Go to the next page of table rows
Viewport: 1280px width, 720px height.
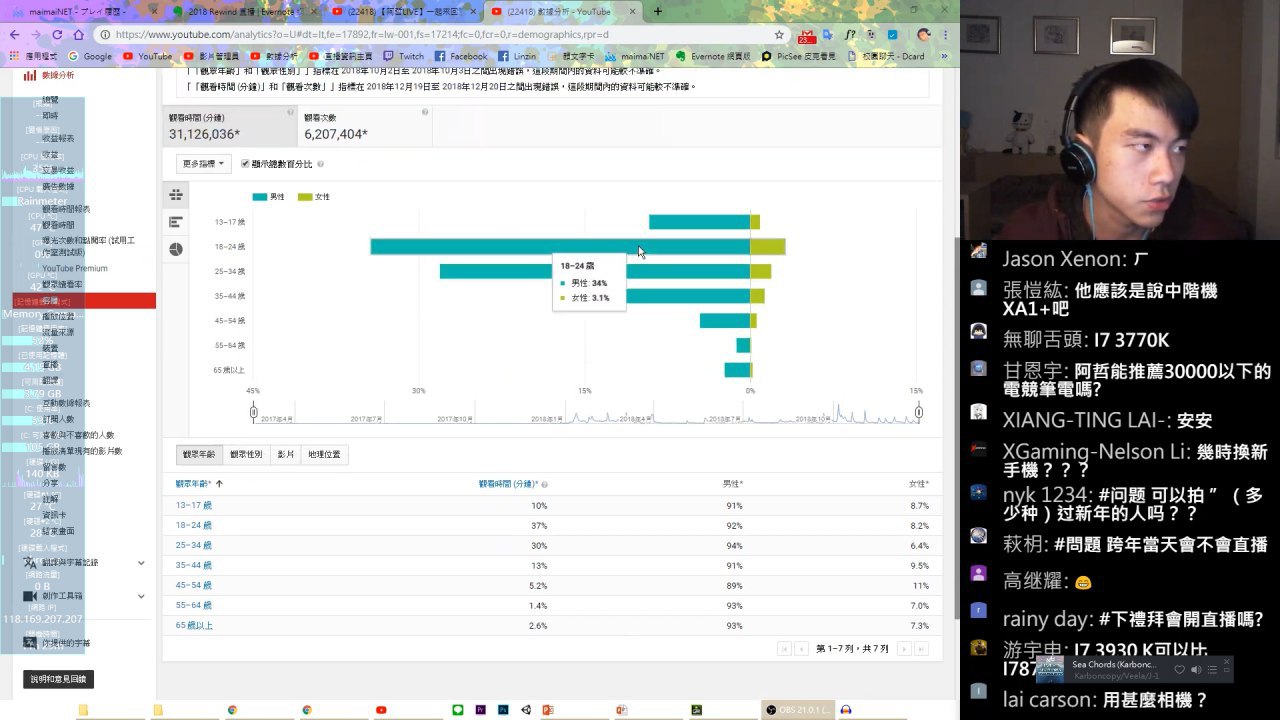(x=904, y=649)
